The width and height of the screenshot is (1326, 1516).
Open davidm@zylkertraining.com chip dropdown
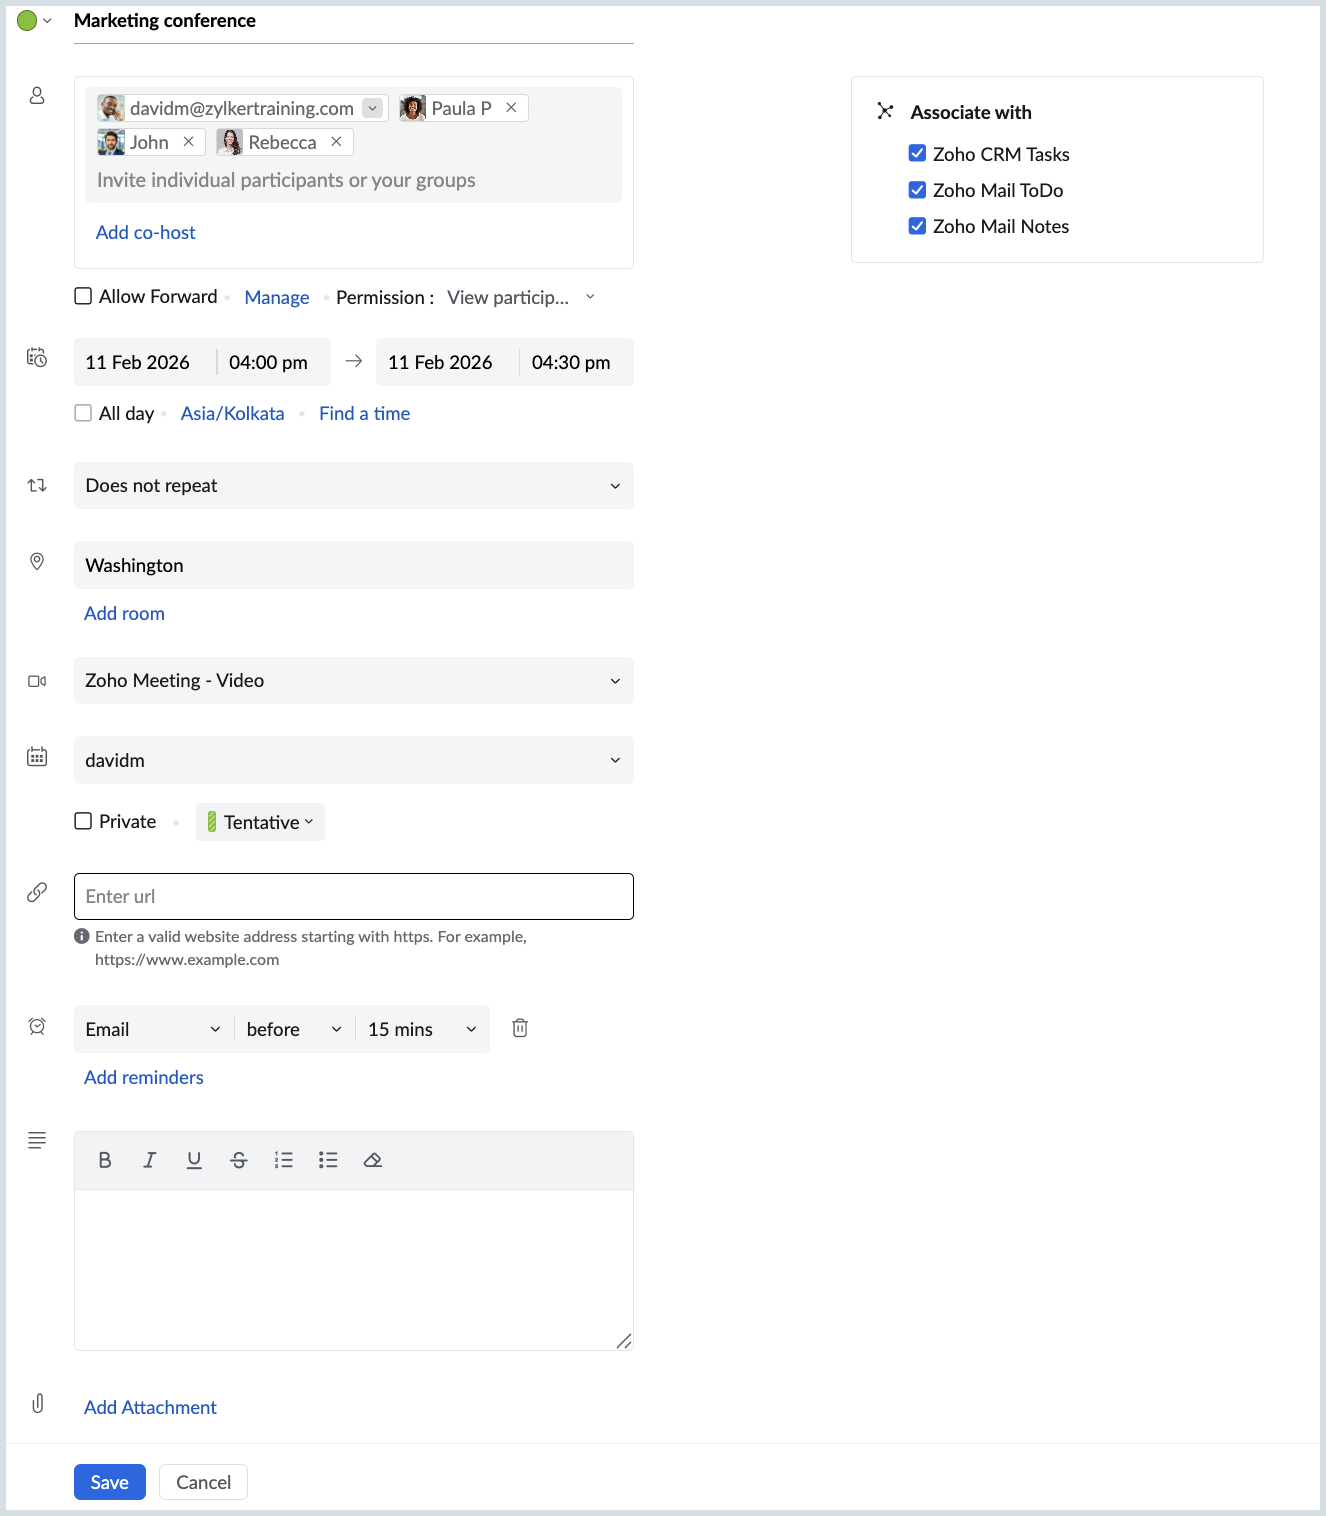(373, 108)
